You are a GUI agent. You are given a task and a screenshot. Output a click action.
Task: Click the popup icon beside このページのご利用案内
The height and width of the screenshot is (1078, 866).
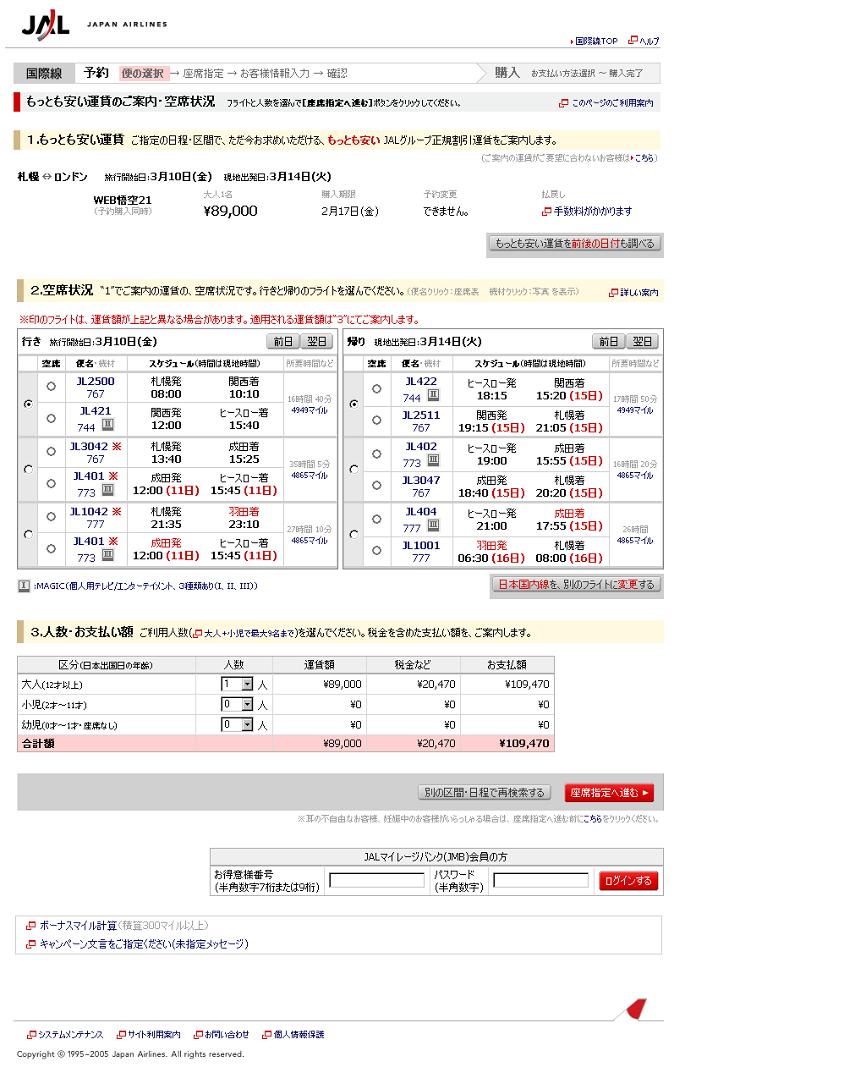564,103
